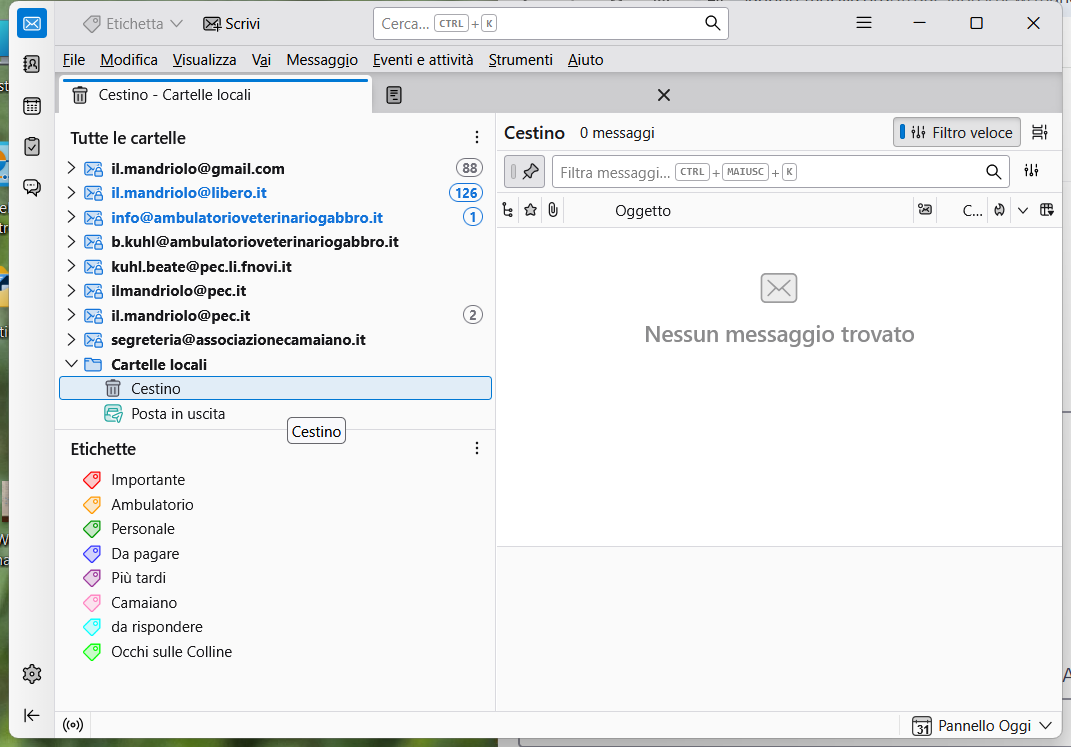
Task: Open the Pannello Oggi pane
Action: point(982,726)
